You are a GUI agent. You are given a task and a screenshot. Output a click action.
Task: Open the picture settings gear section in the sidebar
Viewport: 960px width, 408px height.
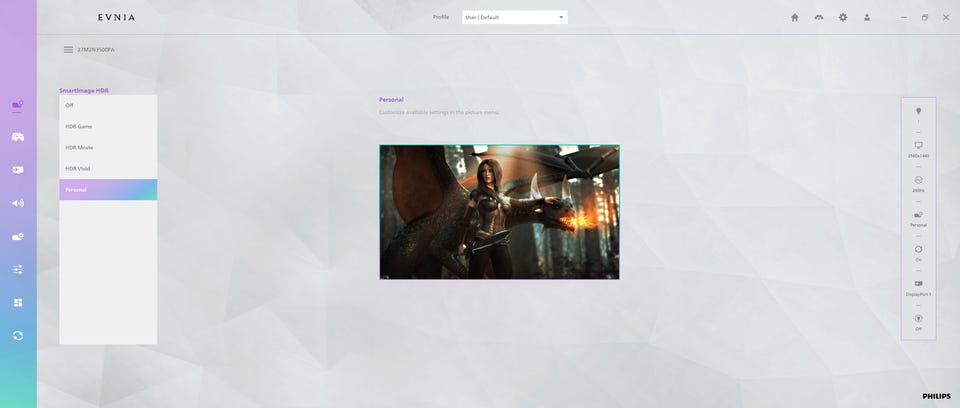click(x=18, y=236)
